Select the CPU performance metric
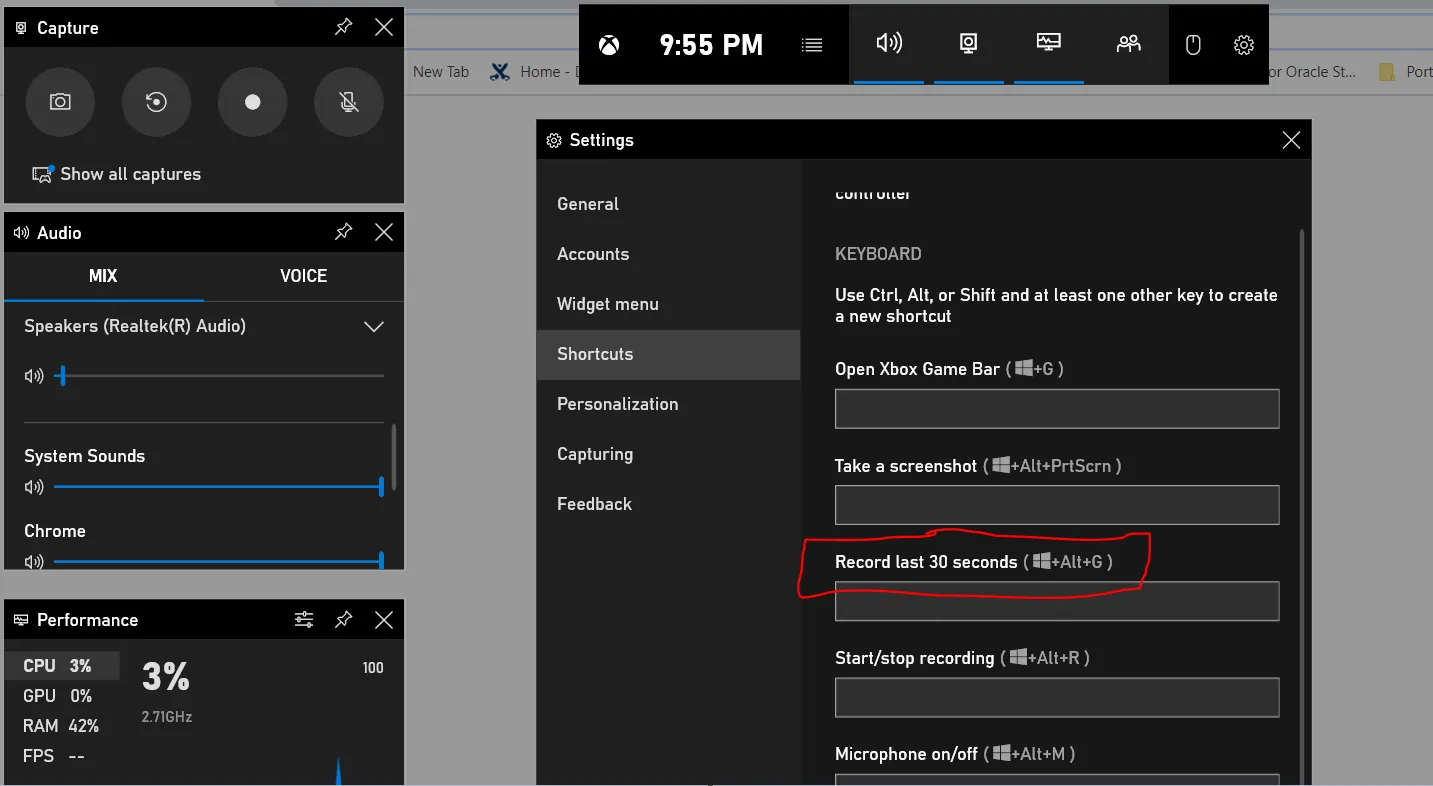The height and width of the screenshot is (786, 1433). pos(62,666)
